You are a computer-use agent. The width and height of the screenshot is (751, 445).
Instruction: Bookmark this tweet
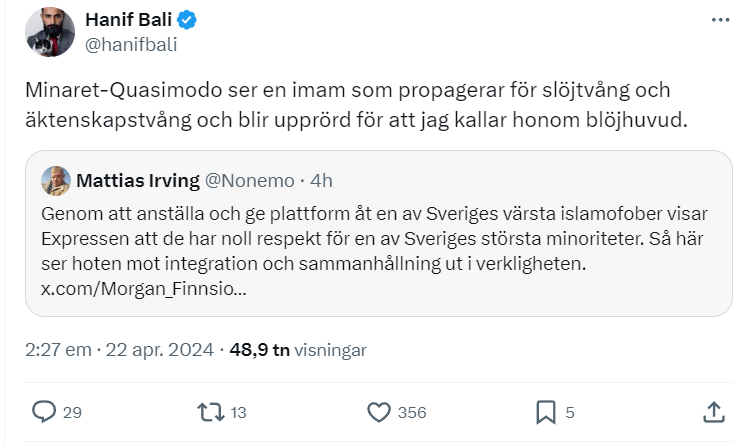(x=546, y=412)
